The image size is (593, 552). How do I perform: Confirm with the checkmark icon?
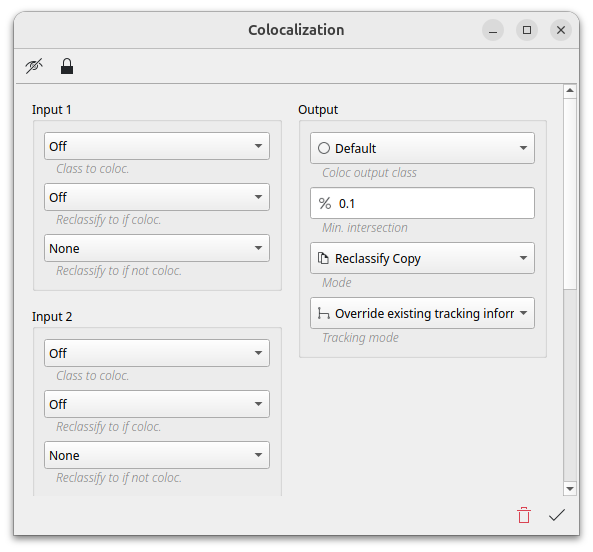557,515
